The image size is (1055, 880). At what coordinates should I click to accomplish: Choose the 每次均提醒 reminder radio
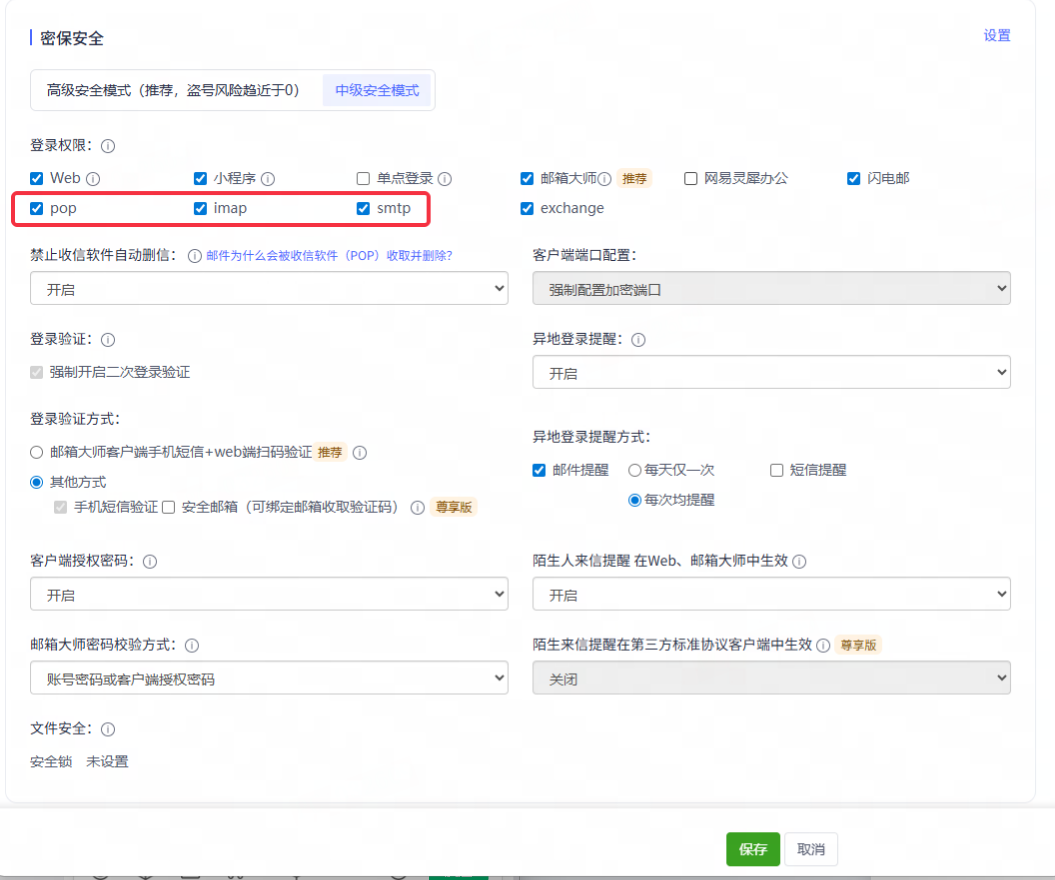click(634, 501)
